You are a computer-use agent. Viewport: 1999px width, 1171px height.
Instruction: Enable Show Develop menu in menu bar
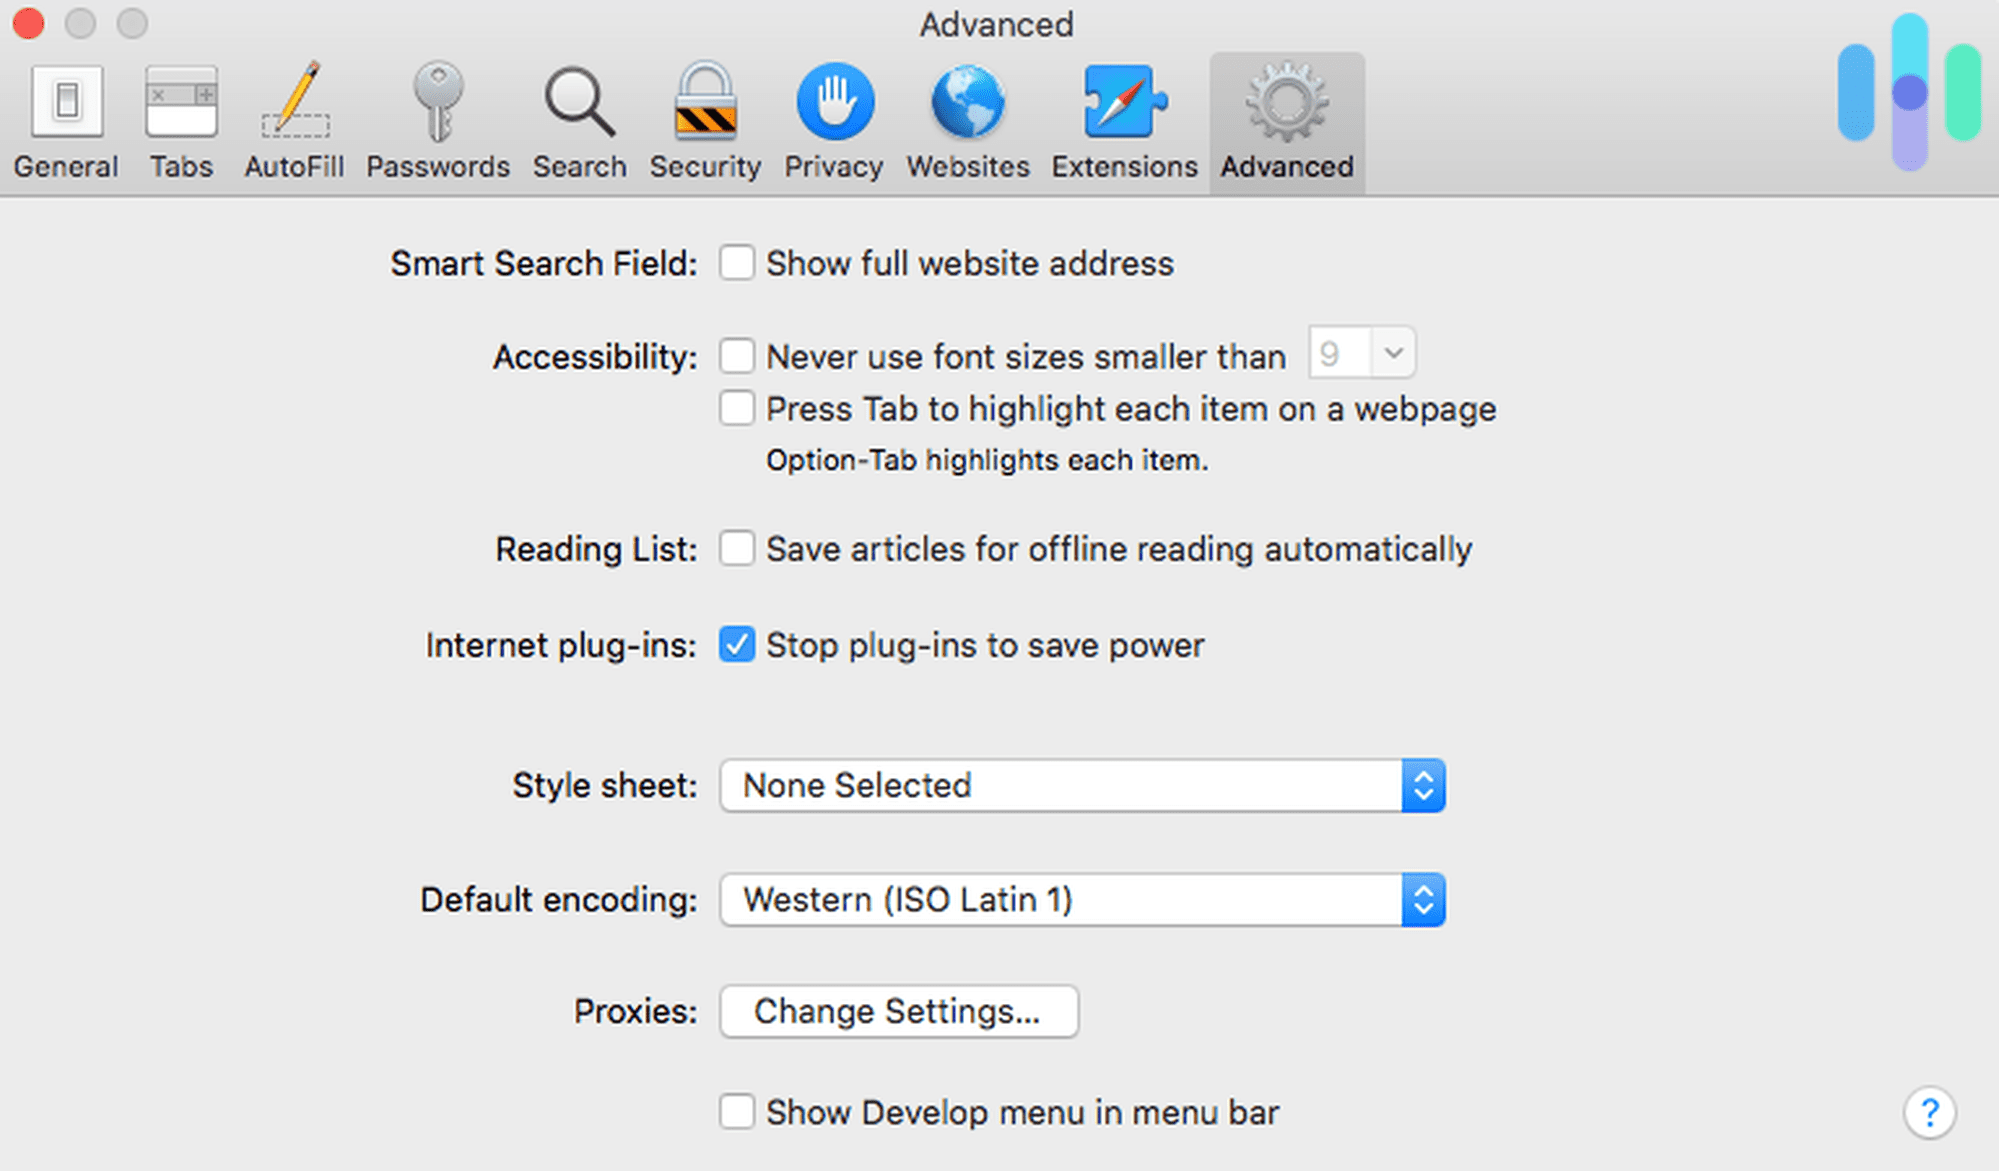point(737,1111)
